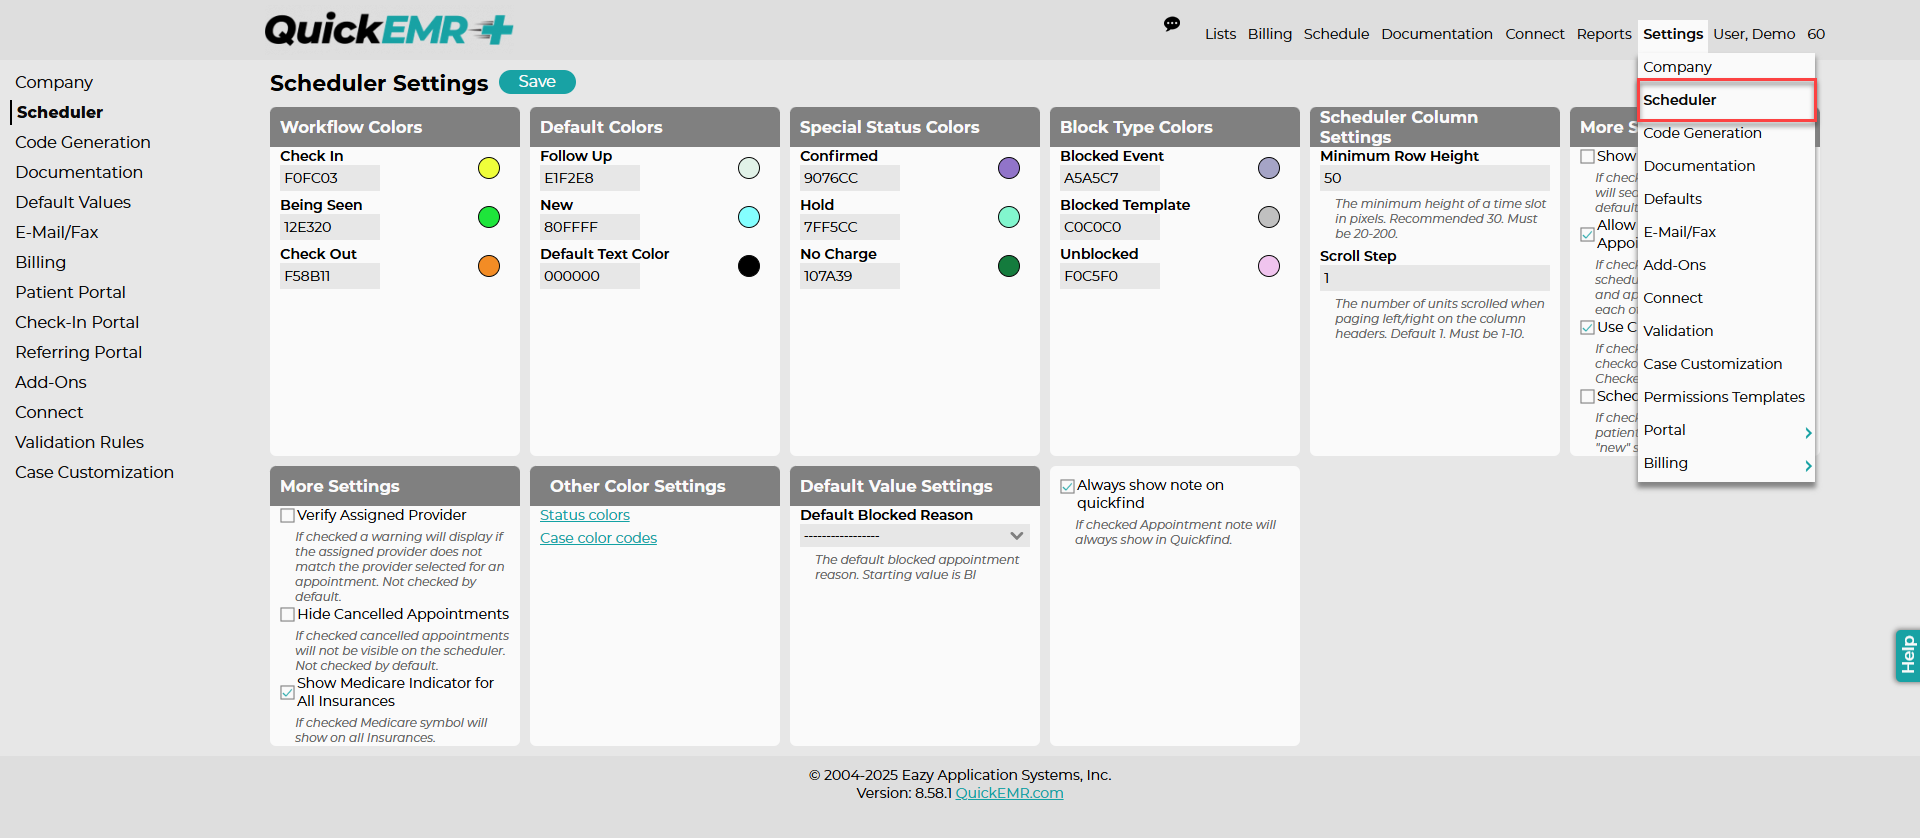1920x838 pixels.
Task: Go to Case Customization in left sidebar
Action: click(x=94, y=472)
